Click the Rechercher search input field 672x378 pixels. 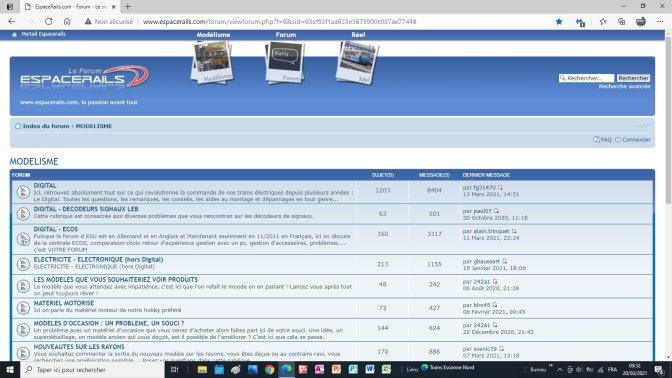586,78
